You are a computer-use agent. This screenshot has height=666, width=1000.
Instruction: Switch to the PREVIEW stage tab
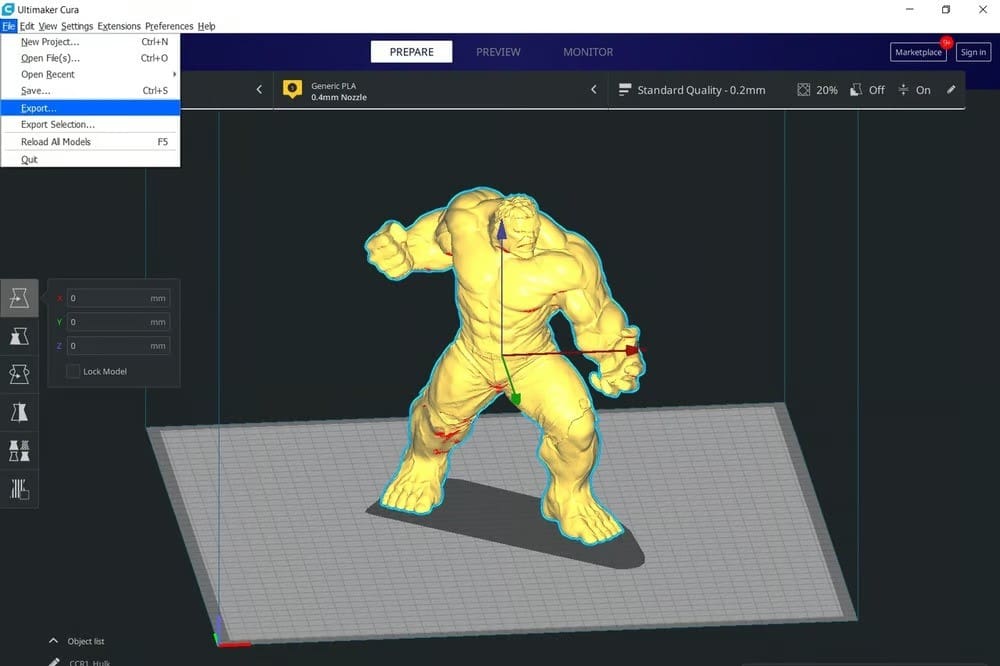(x=498, y=52)
